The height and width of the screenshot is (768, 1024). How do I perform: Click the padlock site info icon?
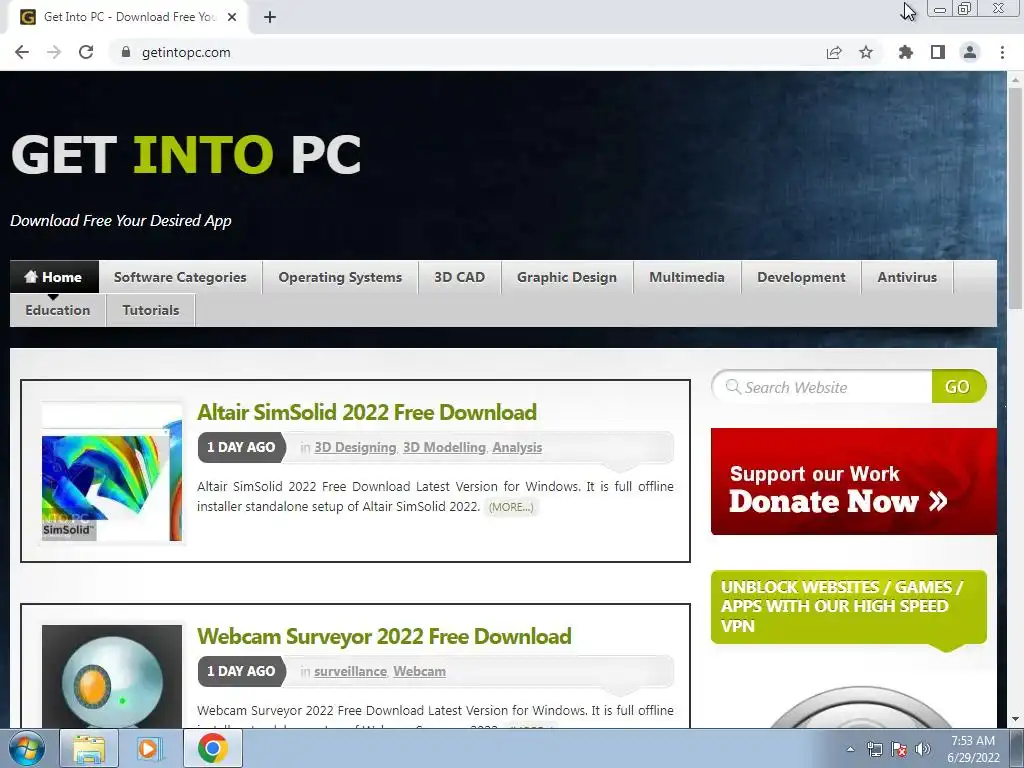[126, 52]
